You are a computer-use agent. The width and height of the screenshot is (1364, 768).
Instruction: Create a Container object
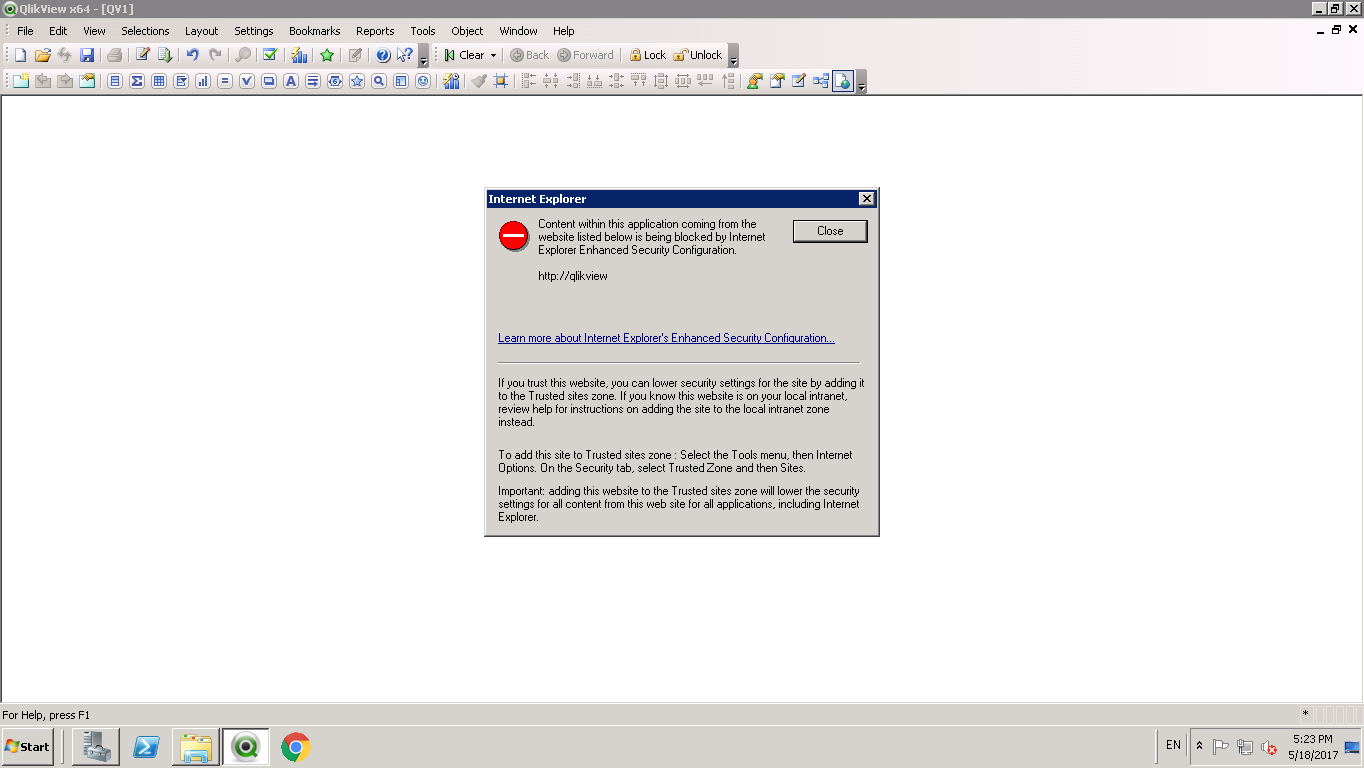tap(401, 81)
